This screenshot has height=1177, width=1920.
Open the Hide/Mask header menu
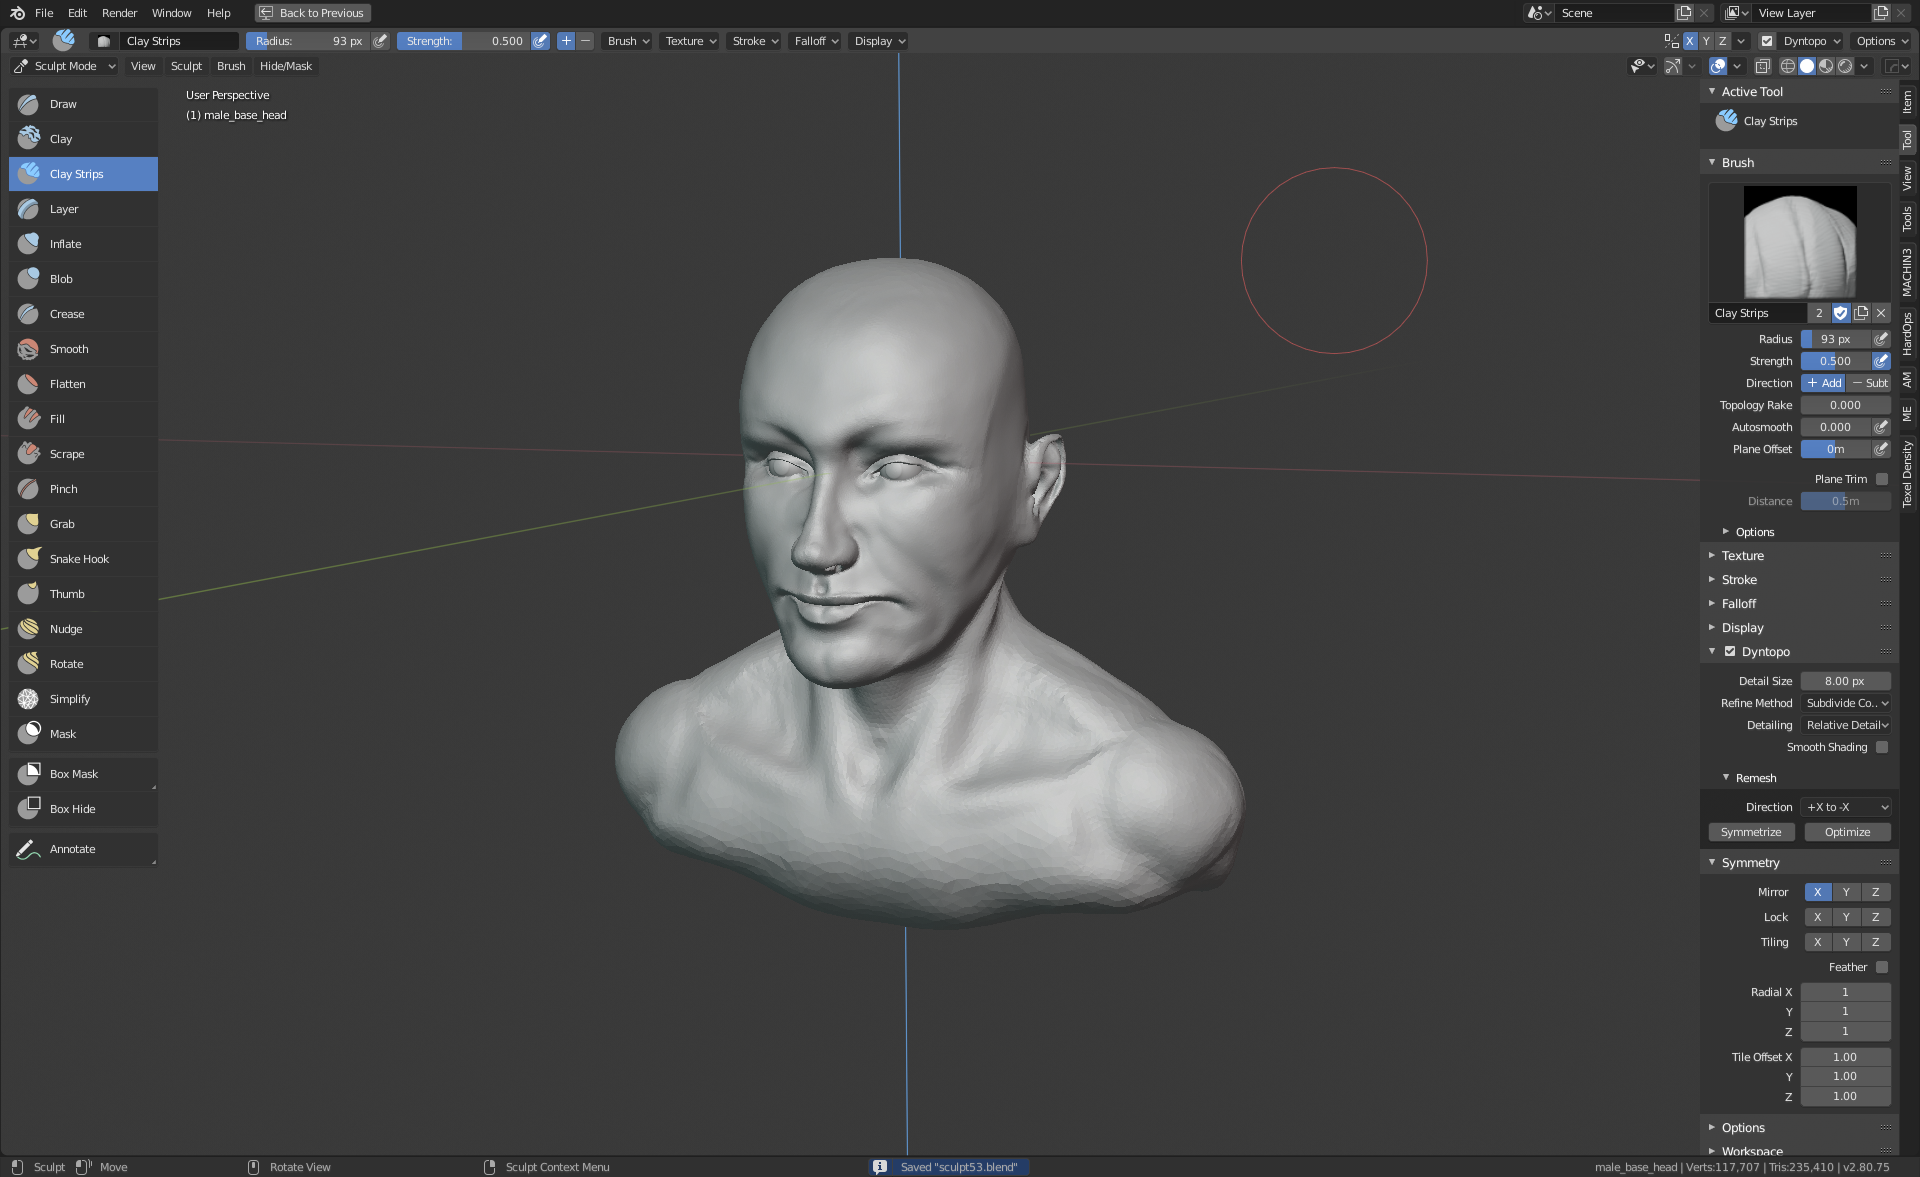pos(285,66)
